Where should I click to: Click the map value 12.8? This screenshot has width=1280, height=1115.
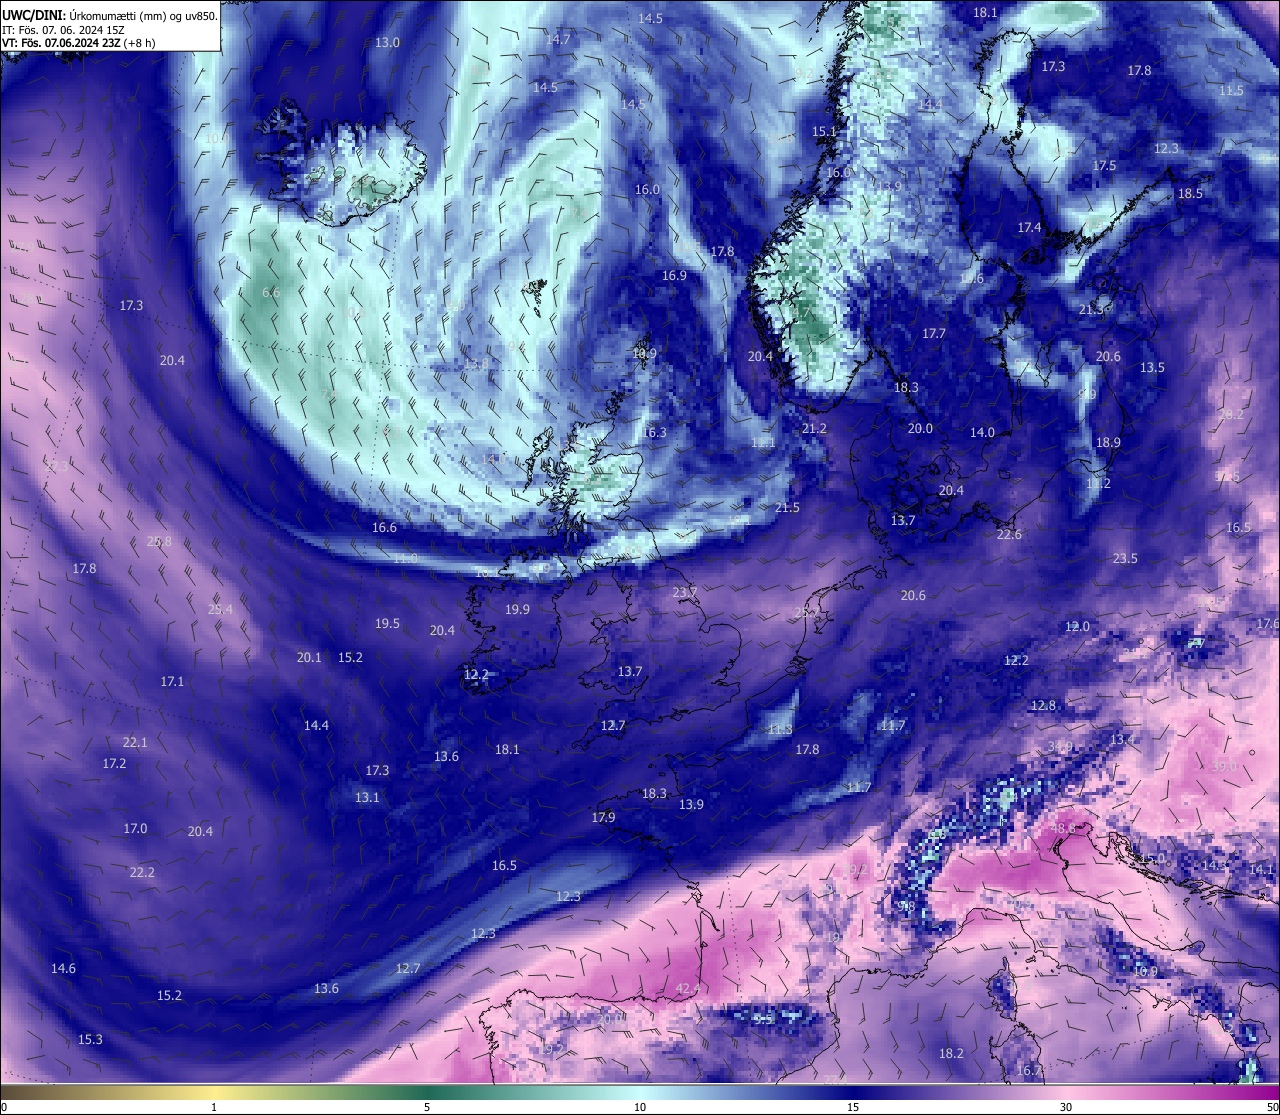1043,705
